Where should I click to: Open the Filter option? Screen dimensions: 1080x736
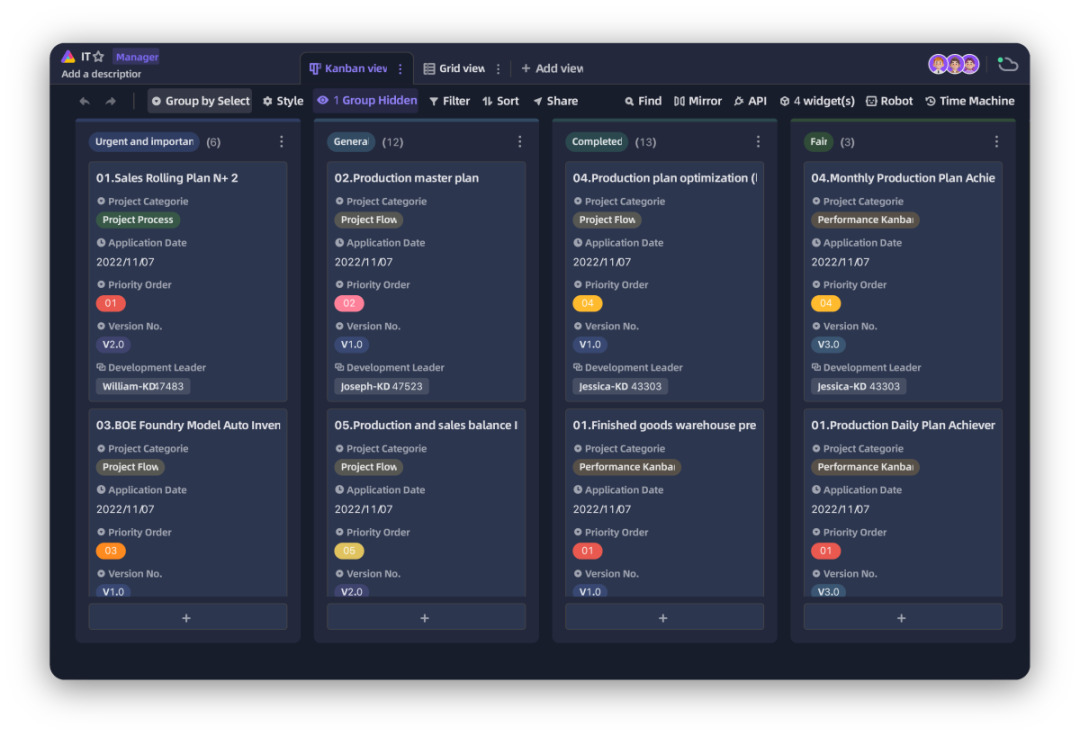click(449, 101)
